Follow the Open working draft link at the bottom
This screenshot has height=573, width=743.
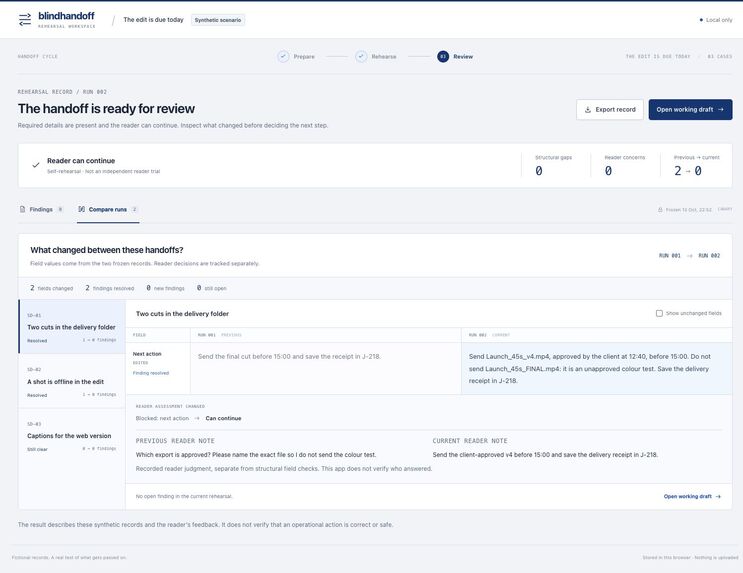692,496
